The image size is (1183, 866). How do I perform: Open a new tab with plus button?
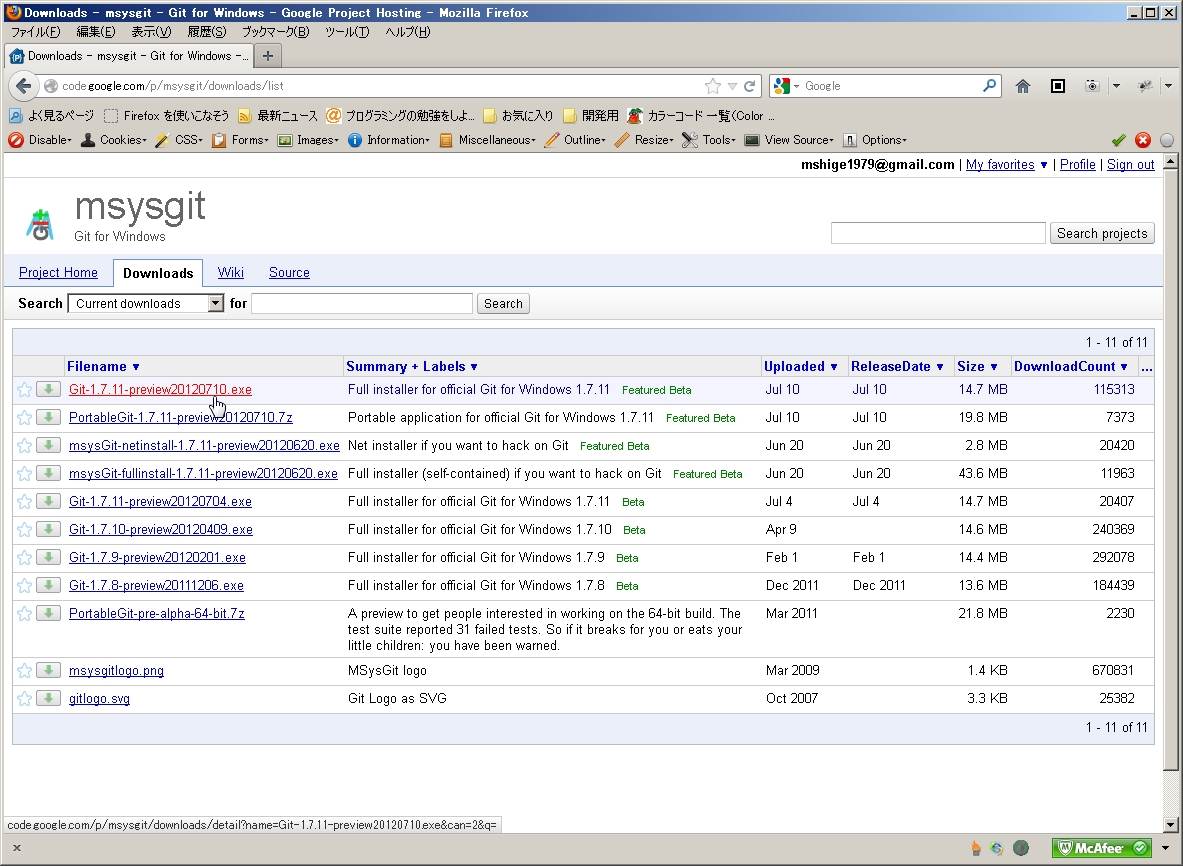tap(267, 56)
